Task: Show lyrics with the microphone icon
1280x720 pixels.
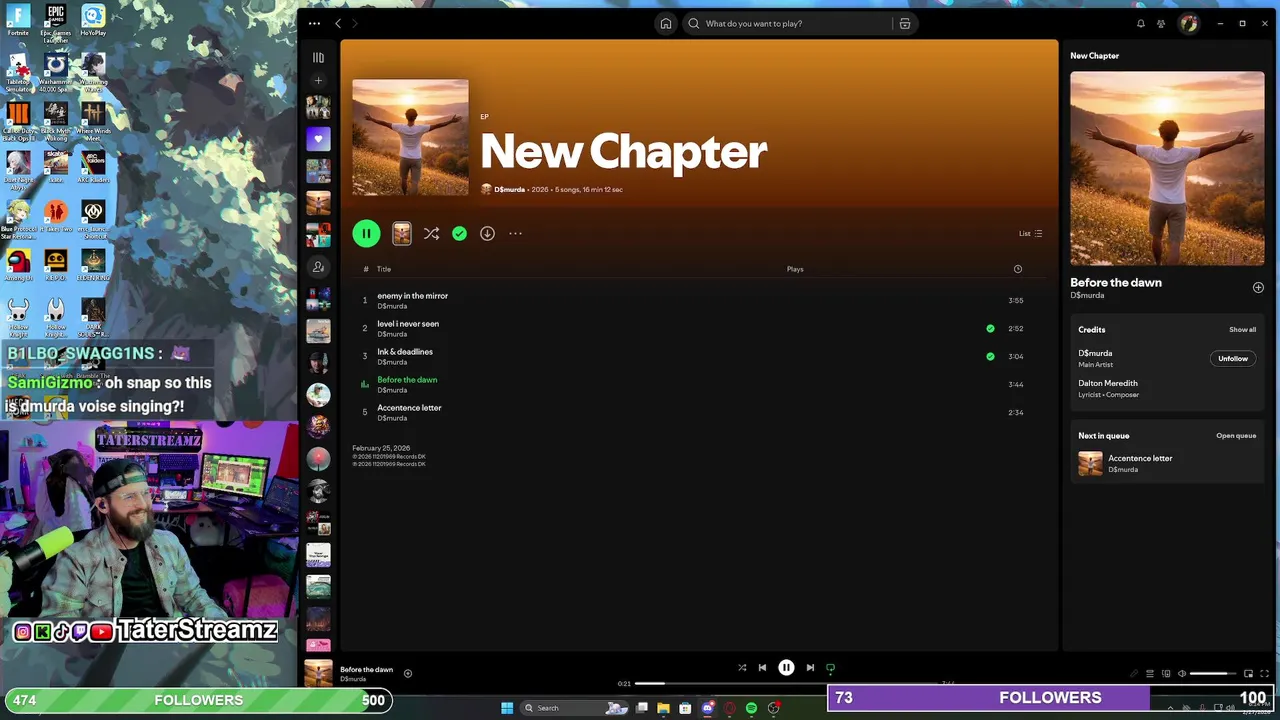Action: pos(1134,673)
